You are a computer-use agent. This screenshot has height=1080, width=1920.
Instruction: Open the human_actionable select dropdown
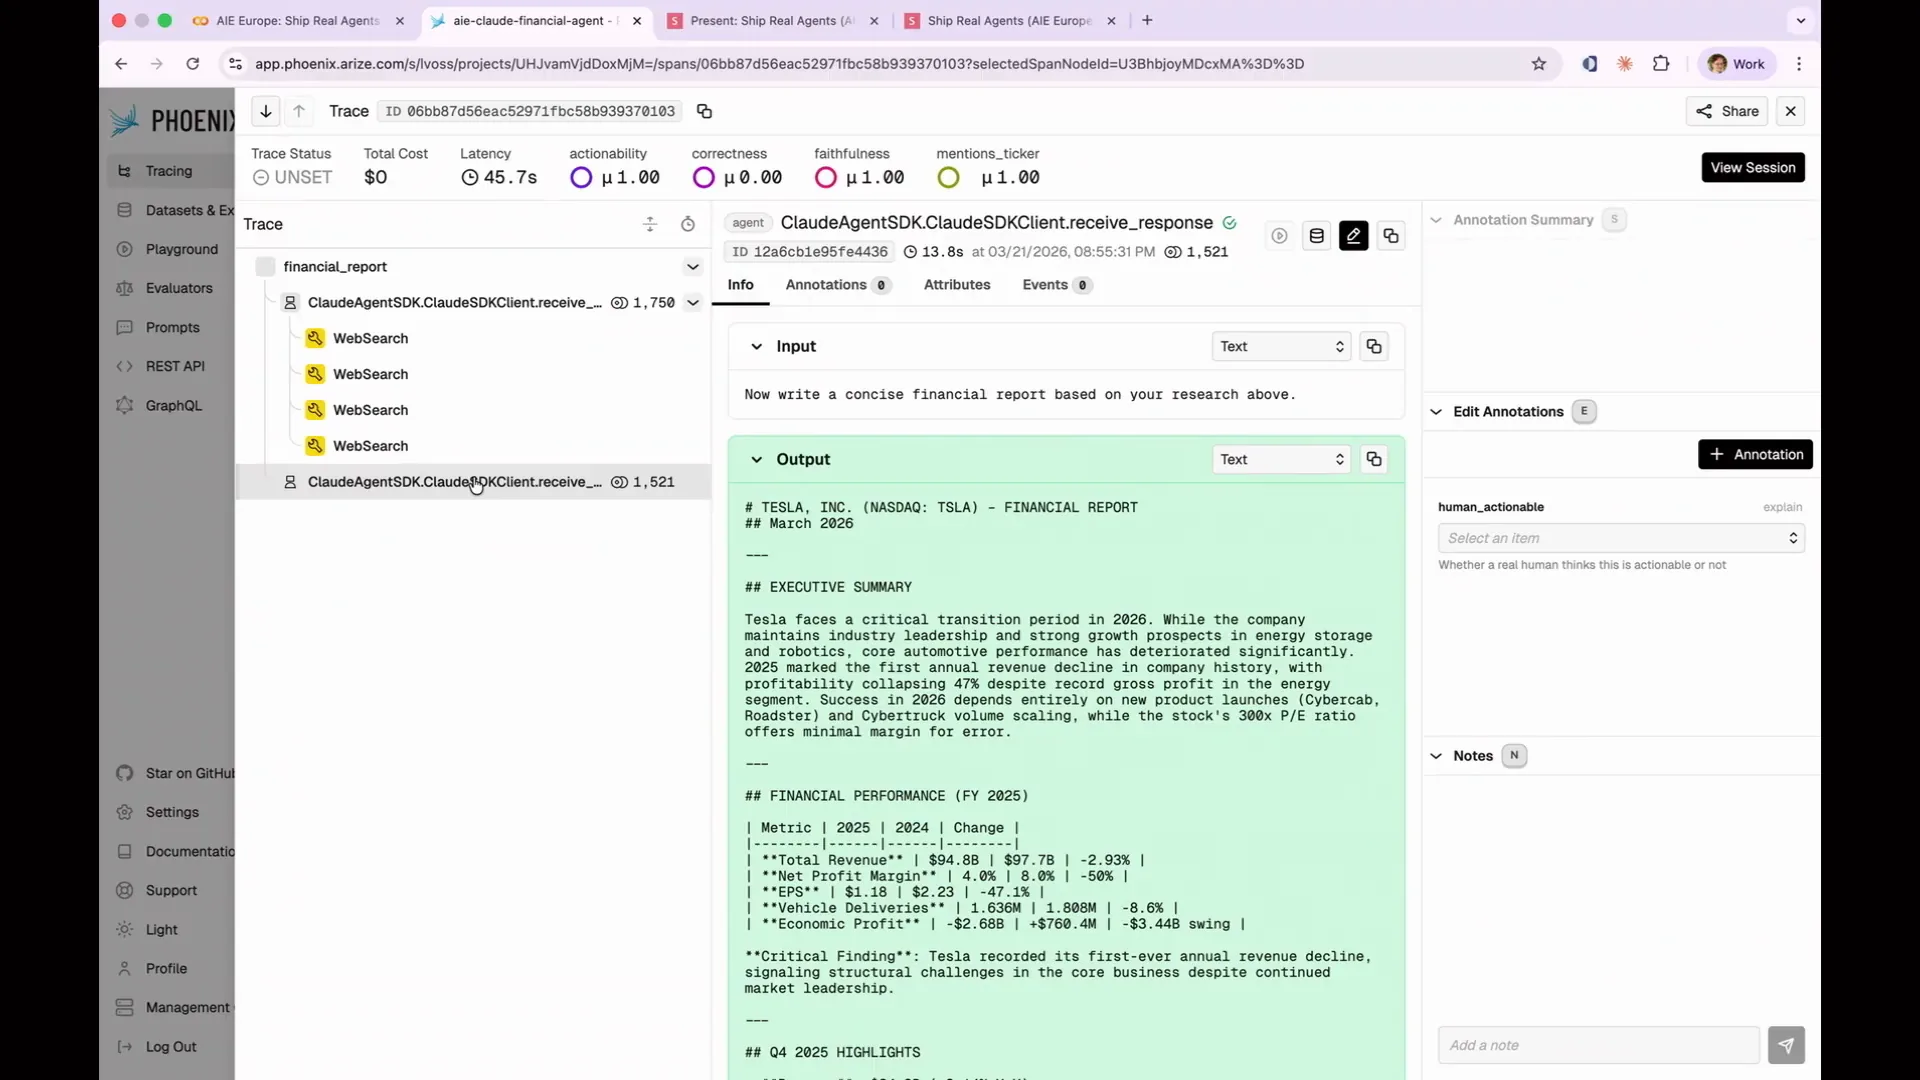click(x=1621, y=539)
